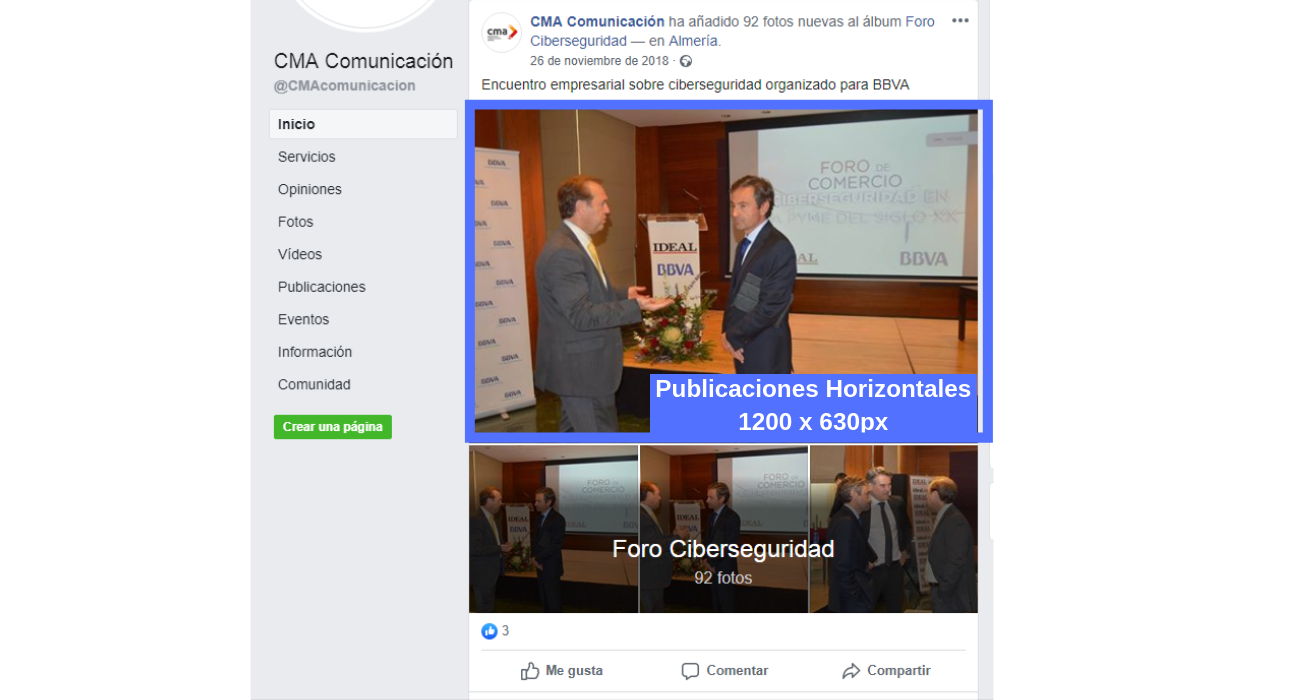Open Servicios in the sidebar
1300x700 pixels.
307,157
